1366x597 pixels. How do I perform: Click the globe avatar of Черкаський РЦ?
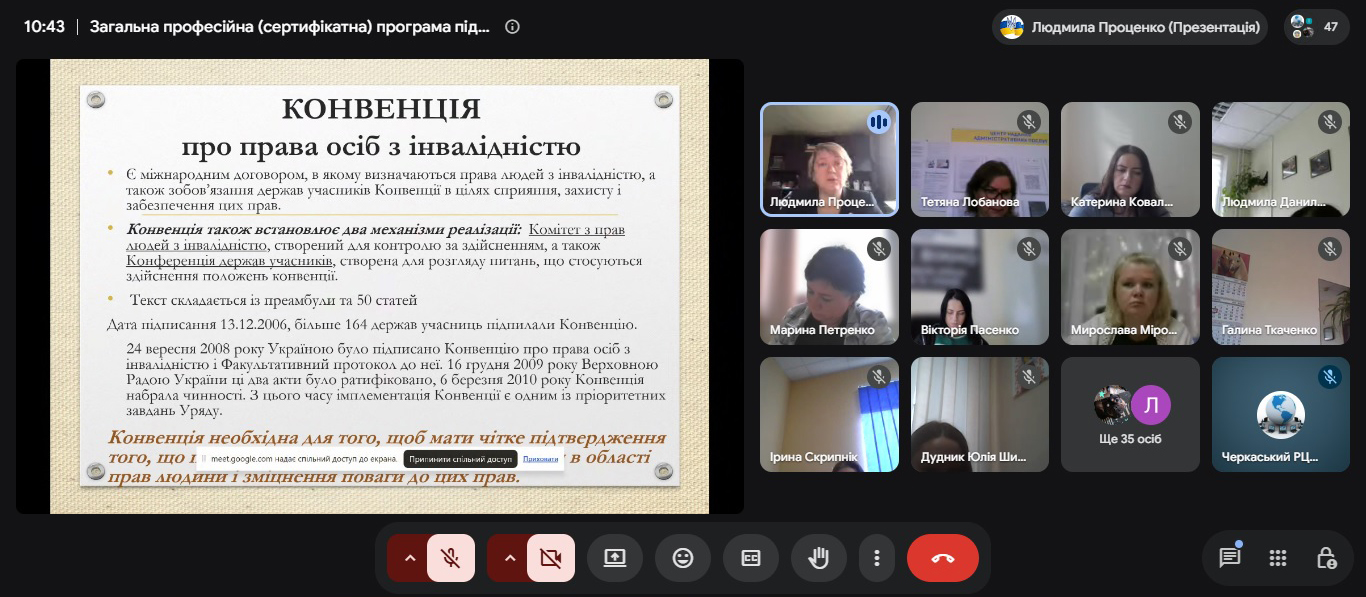1281,415
